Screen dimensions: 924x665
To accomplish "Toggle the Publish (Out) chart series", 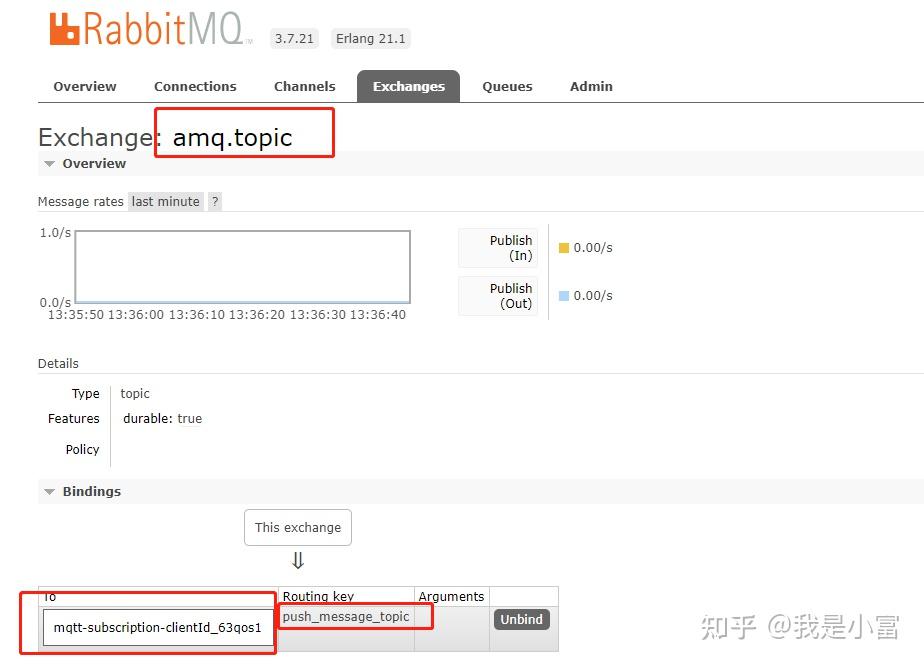I will coord(497,295).
